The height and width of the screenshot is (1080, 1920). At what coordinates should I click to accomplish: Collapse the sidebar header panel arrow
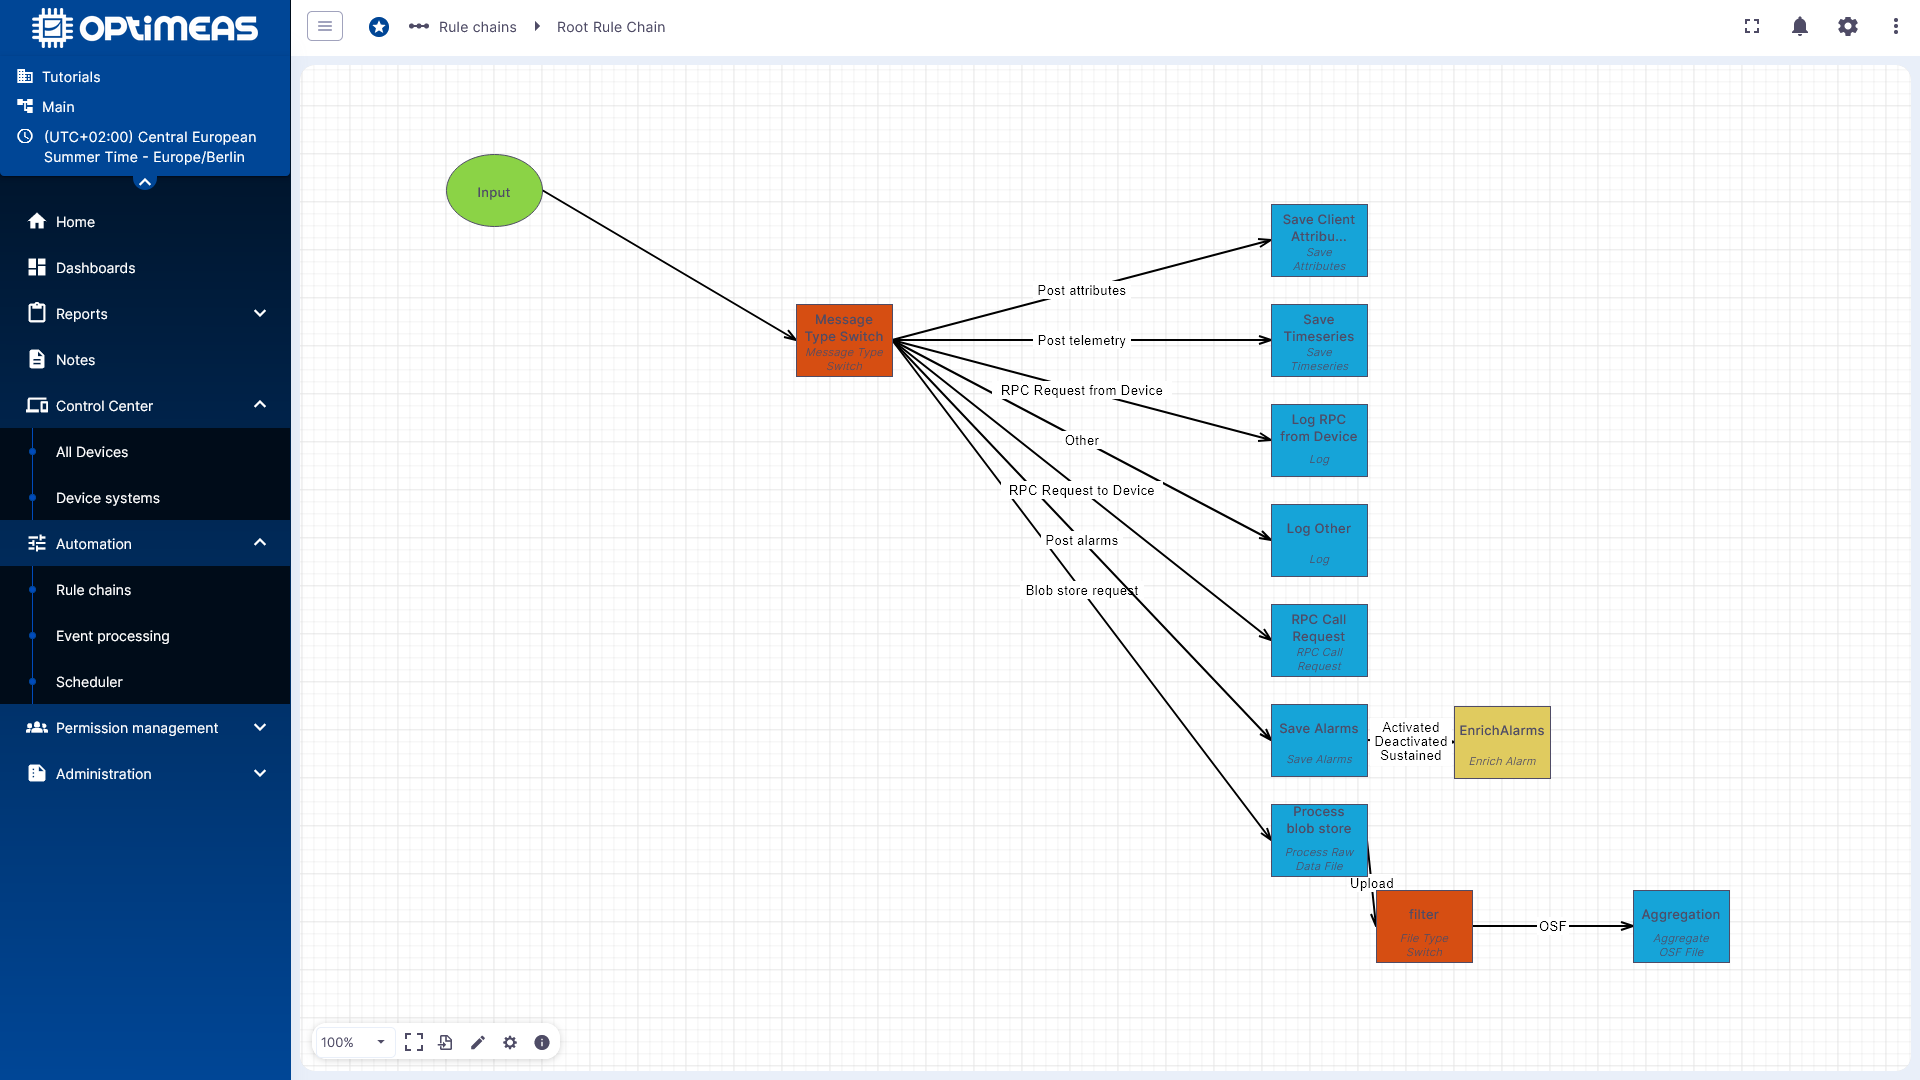tap(145, 181)
